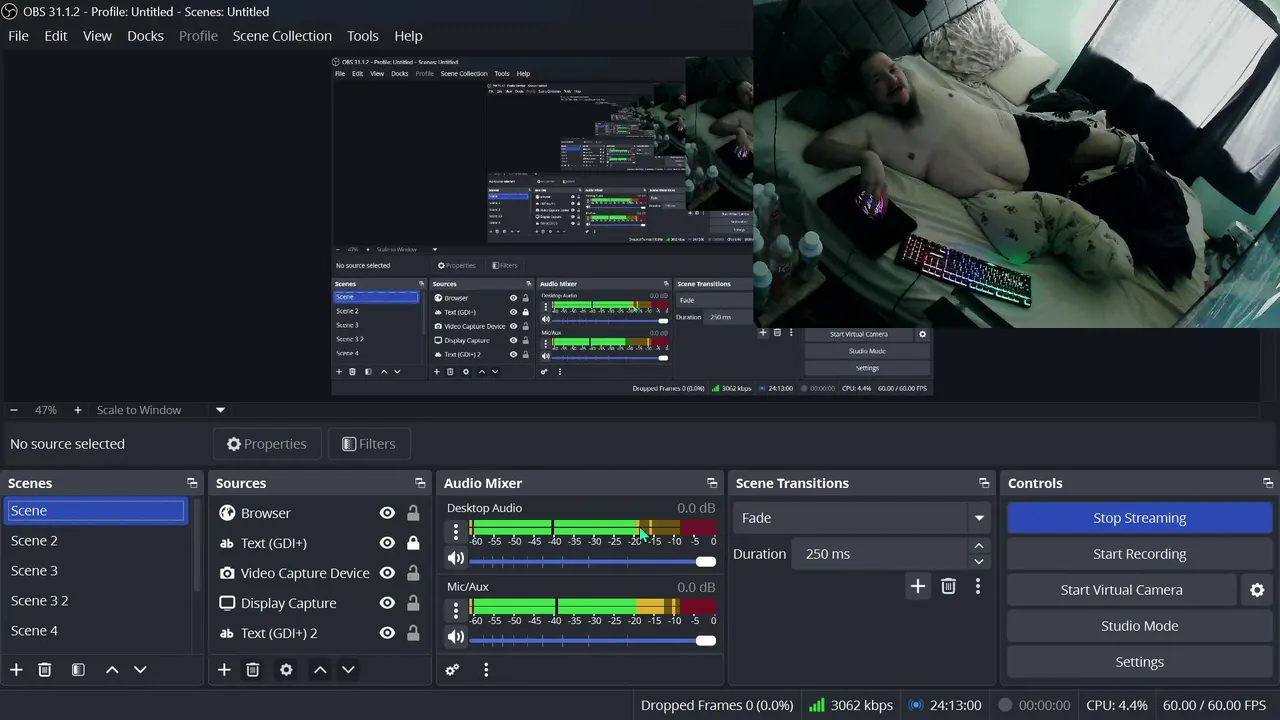Click Start Recording button
This screenshot has height=720, width=1280.
click(1139, 554)
